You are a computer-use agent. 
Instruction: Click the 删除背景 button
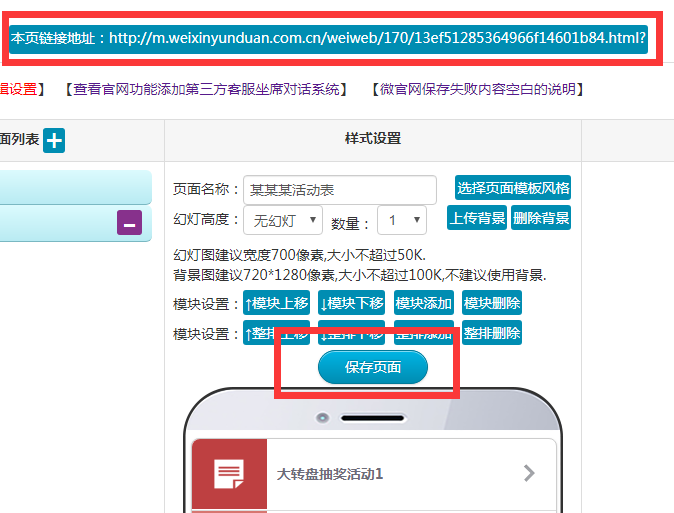coord(541,218)
